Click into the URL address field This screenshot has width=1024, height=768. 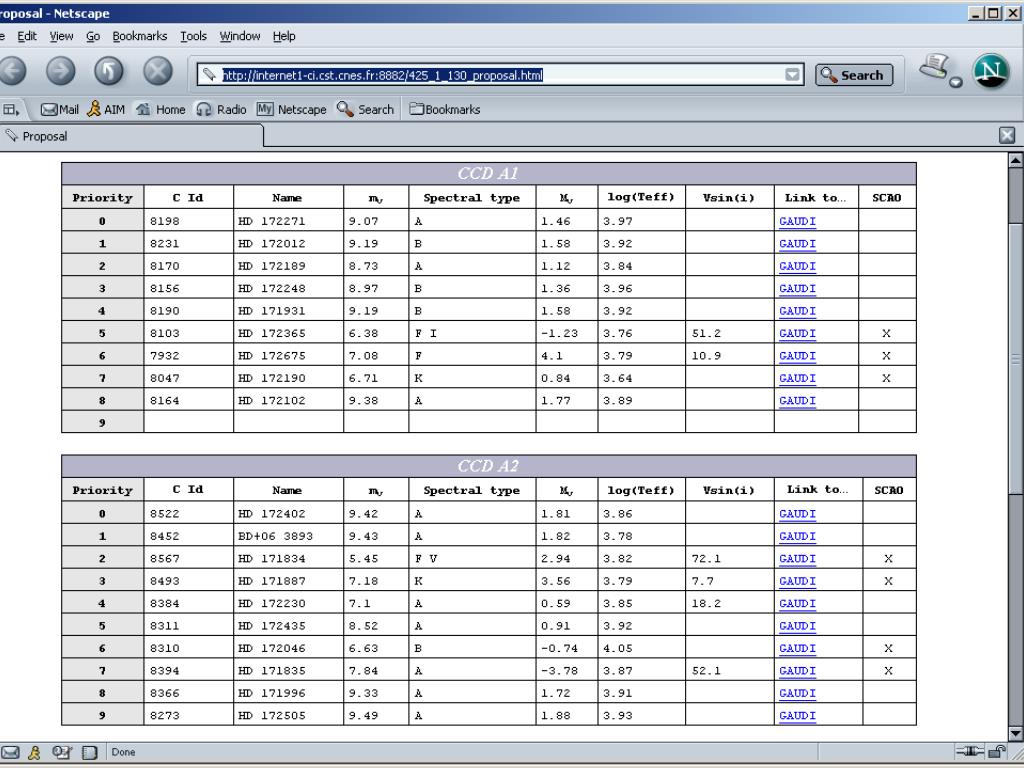[500, 75]
